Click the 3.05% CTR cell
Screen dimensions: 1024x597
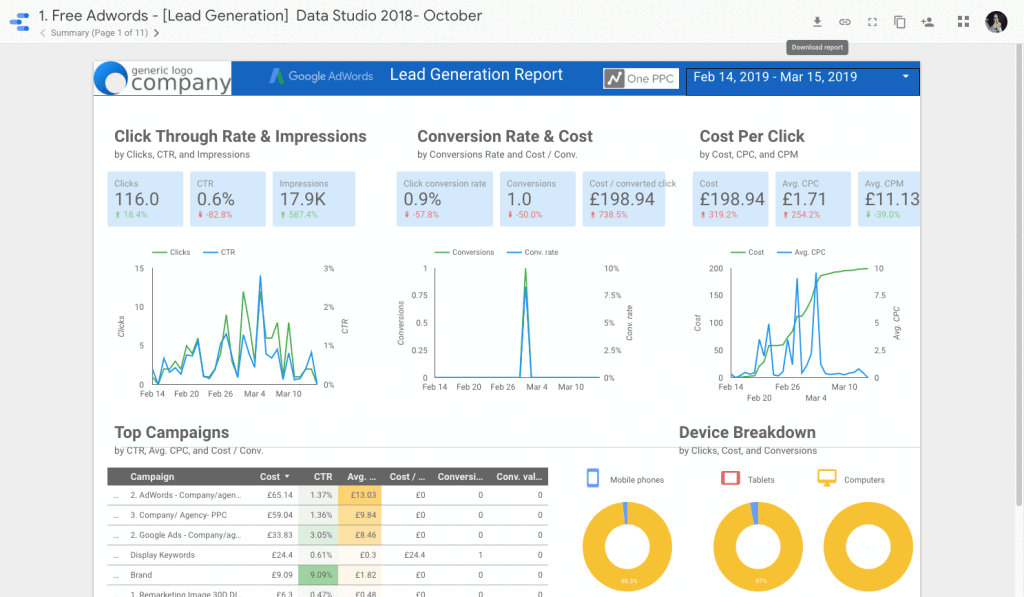318,535
